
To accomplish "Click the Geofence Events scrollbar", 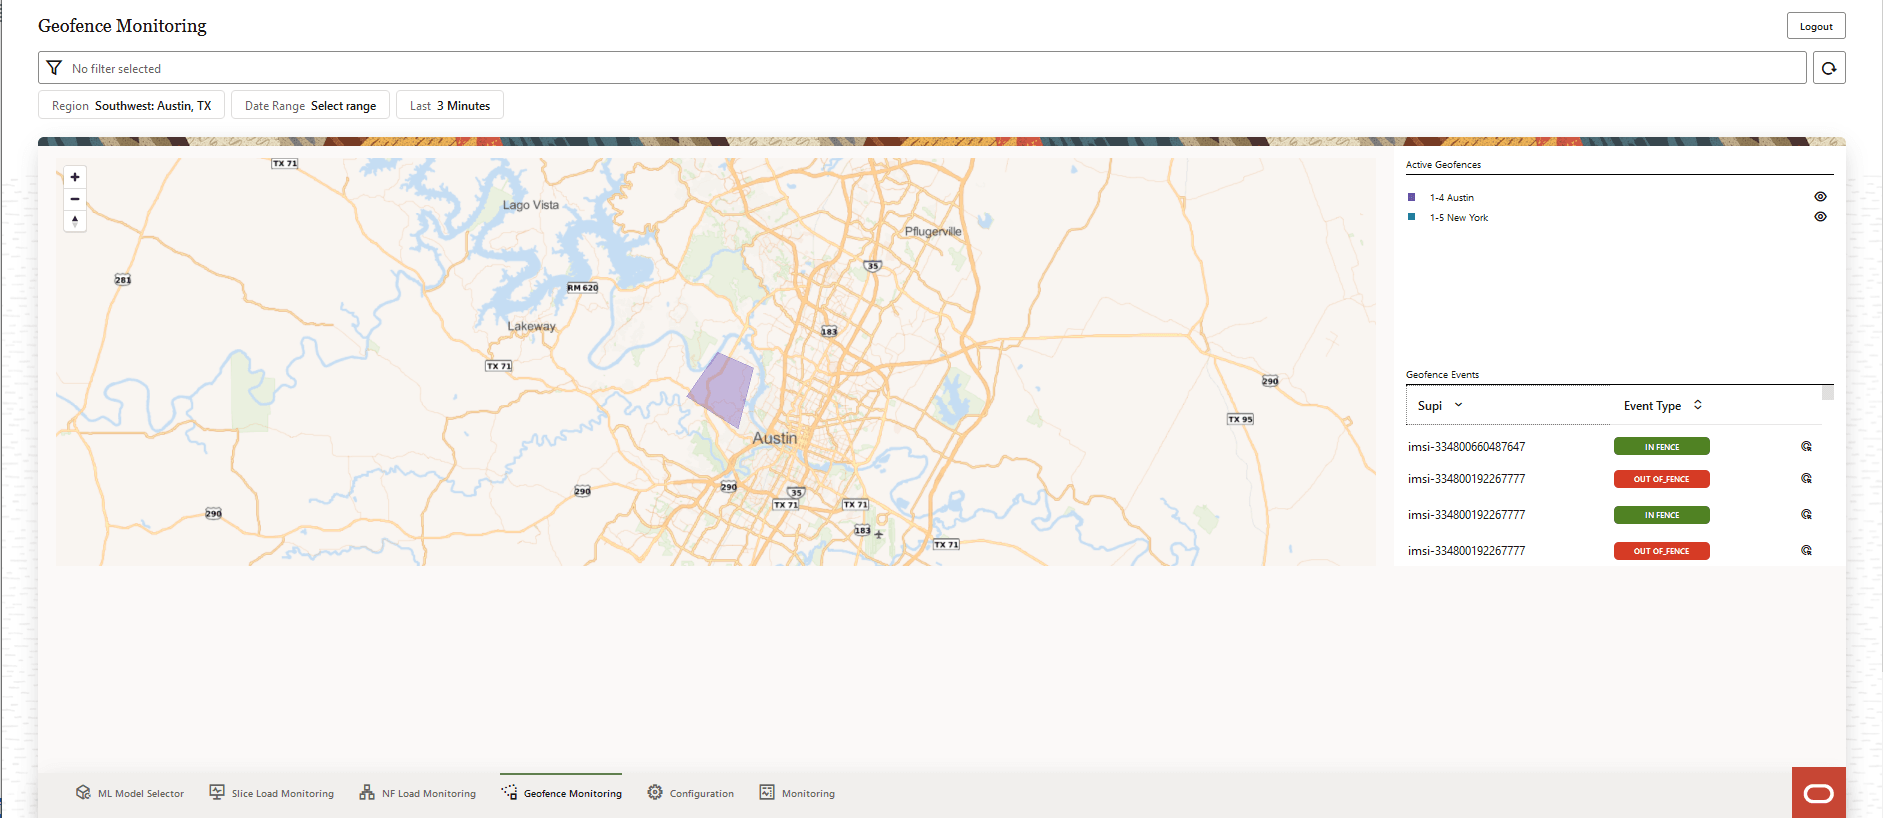I will 1828,393.
